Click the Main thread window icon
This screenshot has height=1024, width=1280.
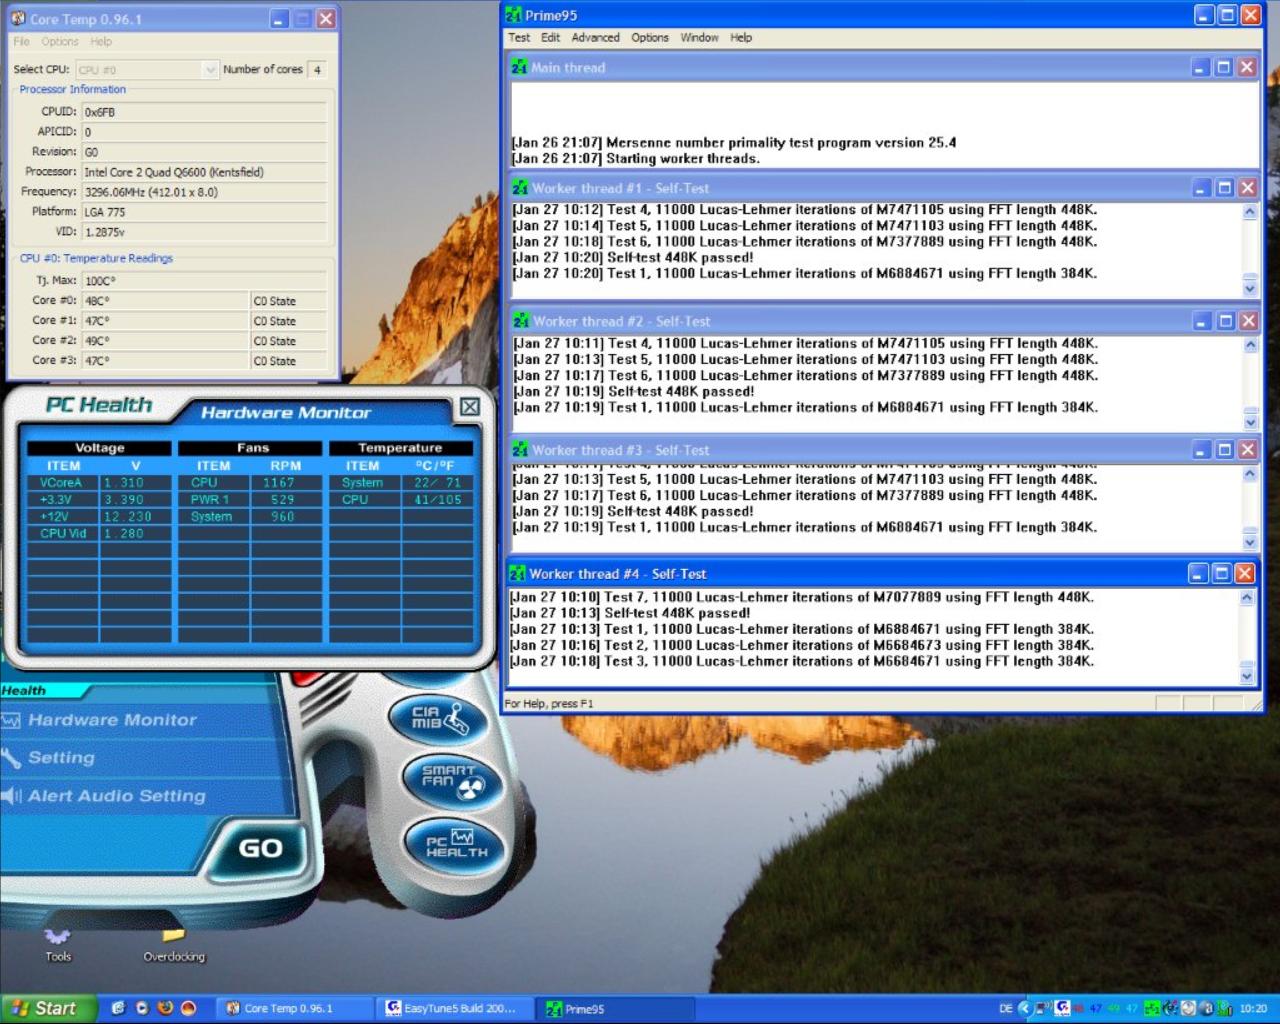point(520,67)
